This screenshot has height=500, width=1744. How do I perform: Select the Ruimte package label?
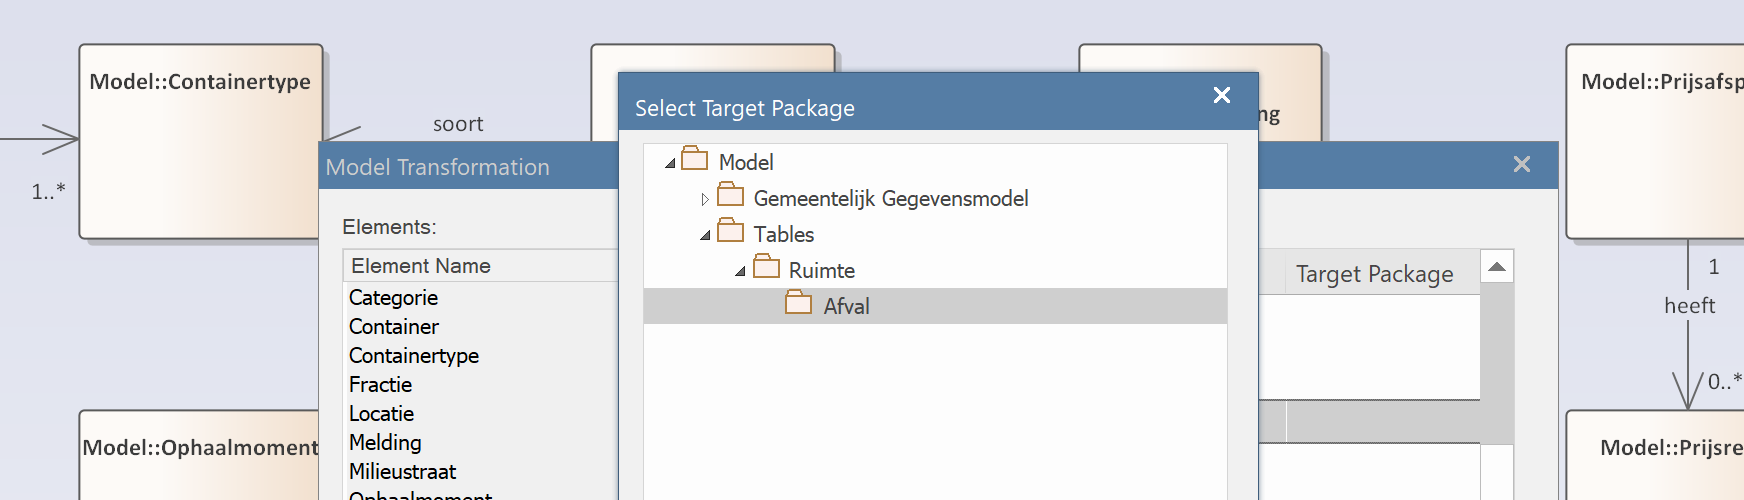pos(821,270)
